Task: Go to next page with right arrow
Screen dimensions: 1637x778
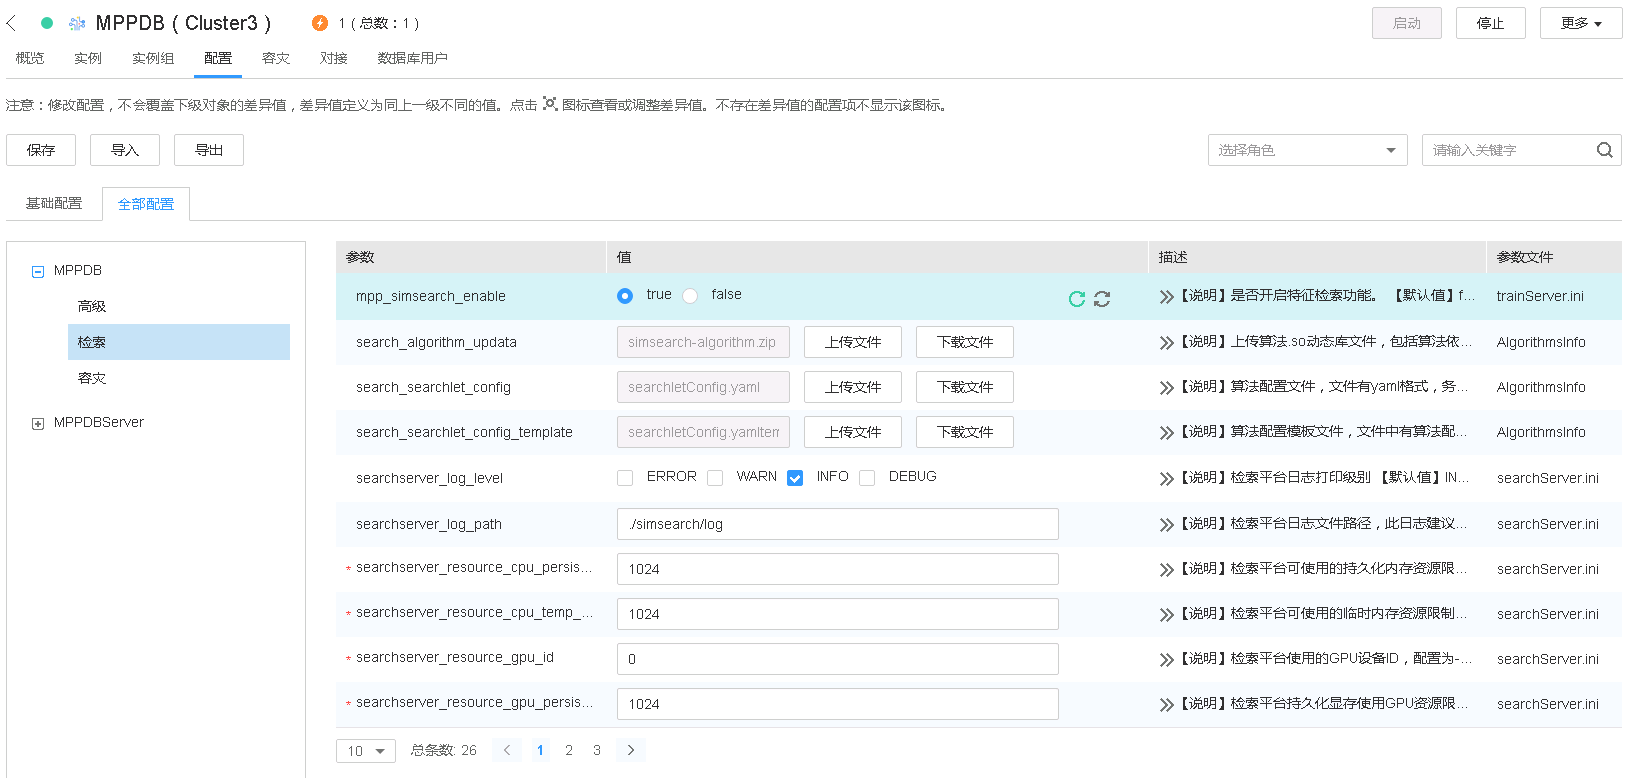Action: [x=631, y=750]
